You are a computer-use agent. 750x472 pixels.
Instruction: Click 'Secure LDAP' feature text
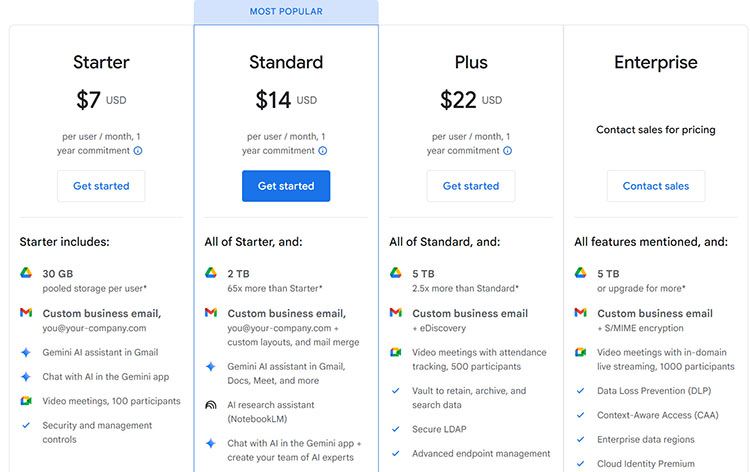coord(439,429)
